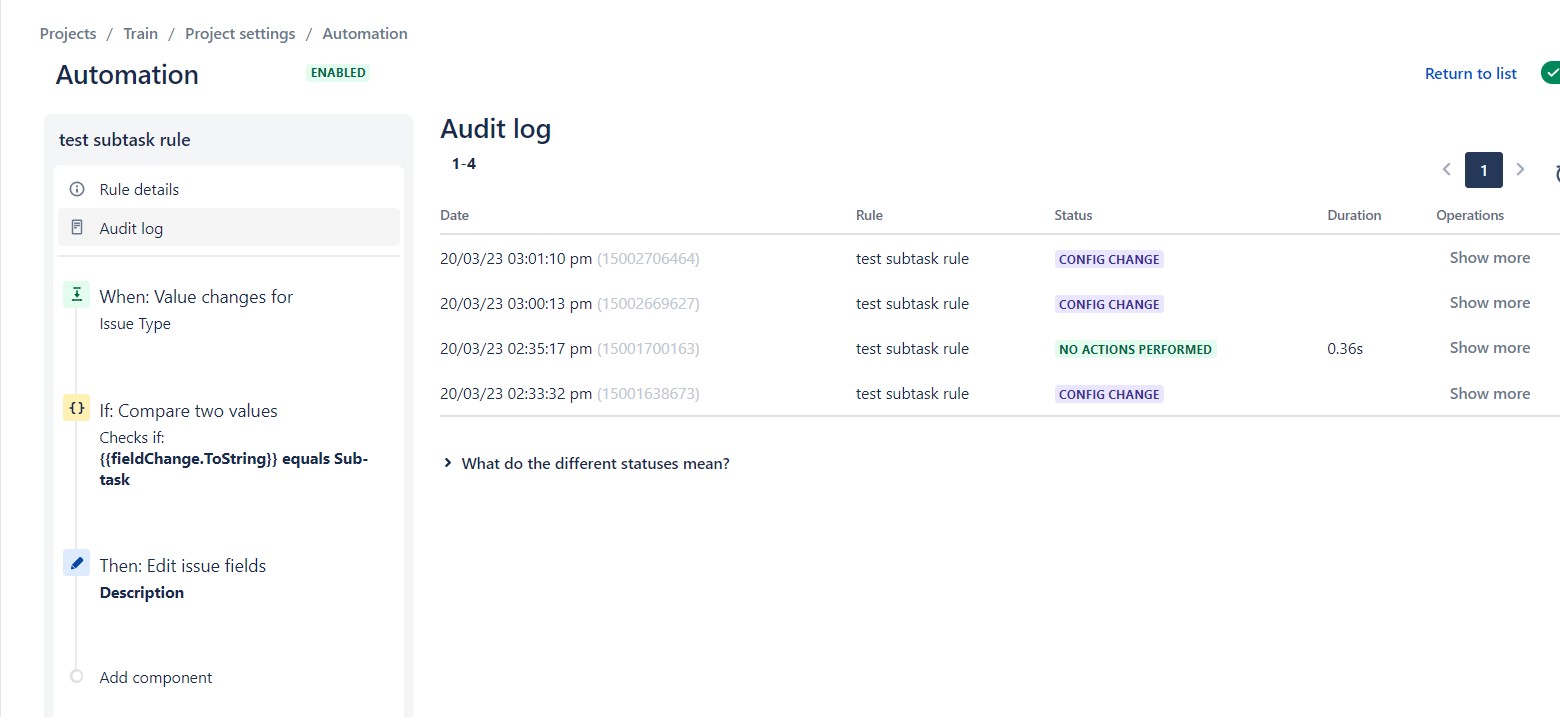Click the Return to list link
The height and width of the screenshot is (717, 1560).
coord(1471,74)
